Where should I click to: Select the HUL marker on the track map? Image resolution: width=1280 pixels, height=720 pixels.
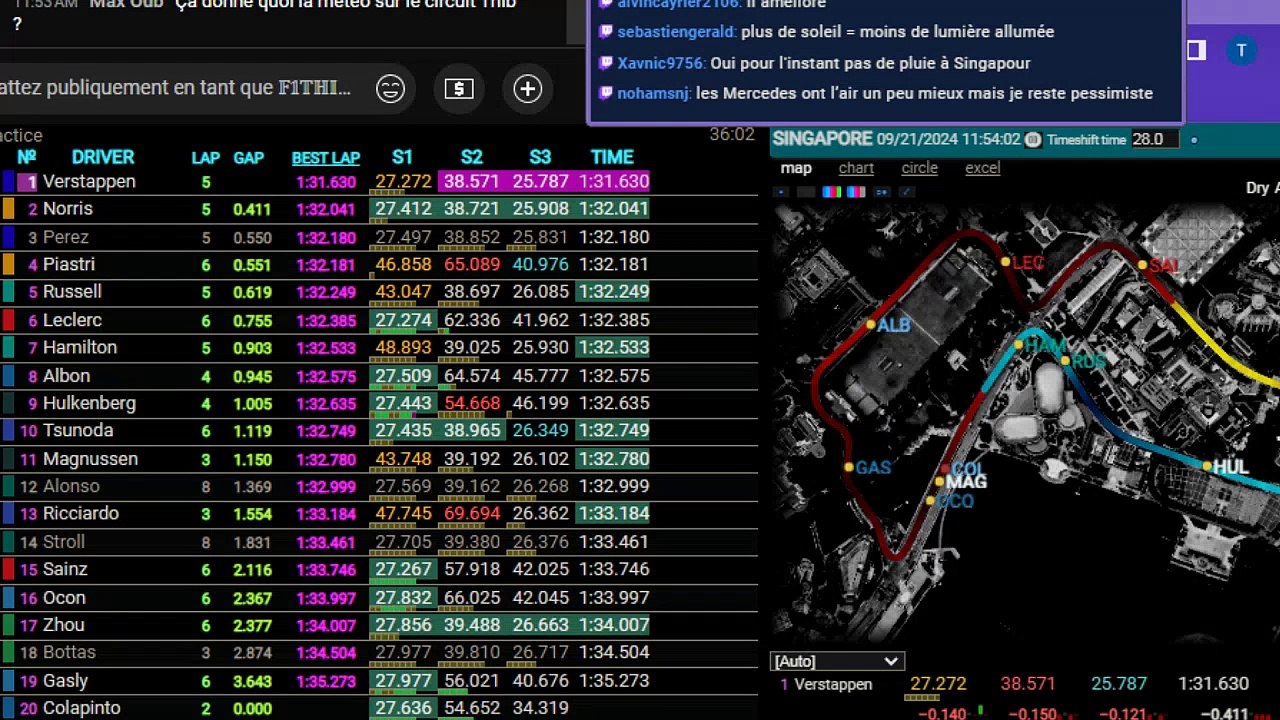pyautogui.click(x=1206, y=466)
